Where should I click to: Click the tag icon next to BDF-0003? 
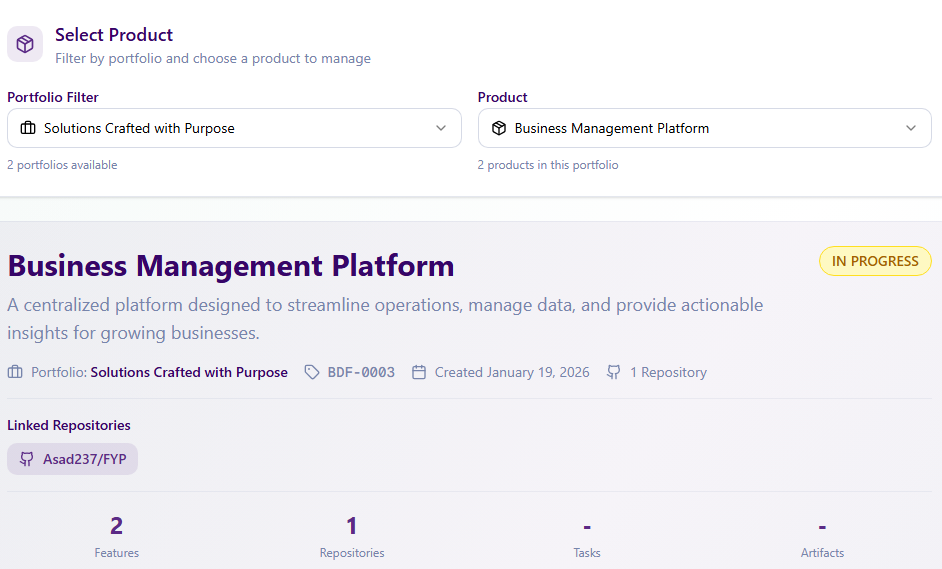point(312,372)
